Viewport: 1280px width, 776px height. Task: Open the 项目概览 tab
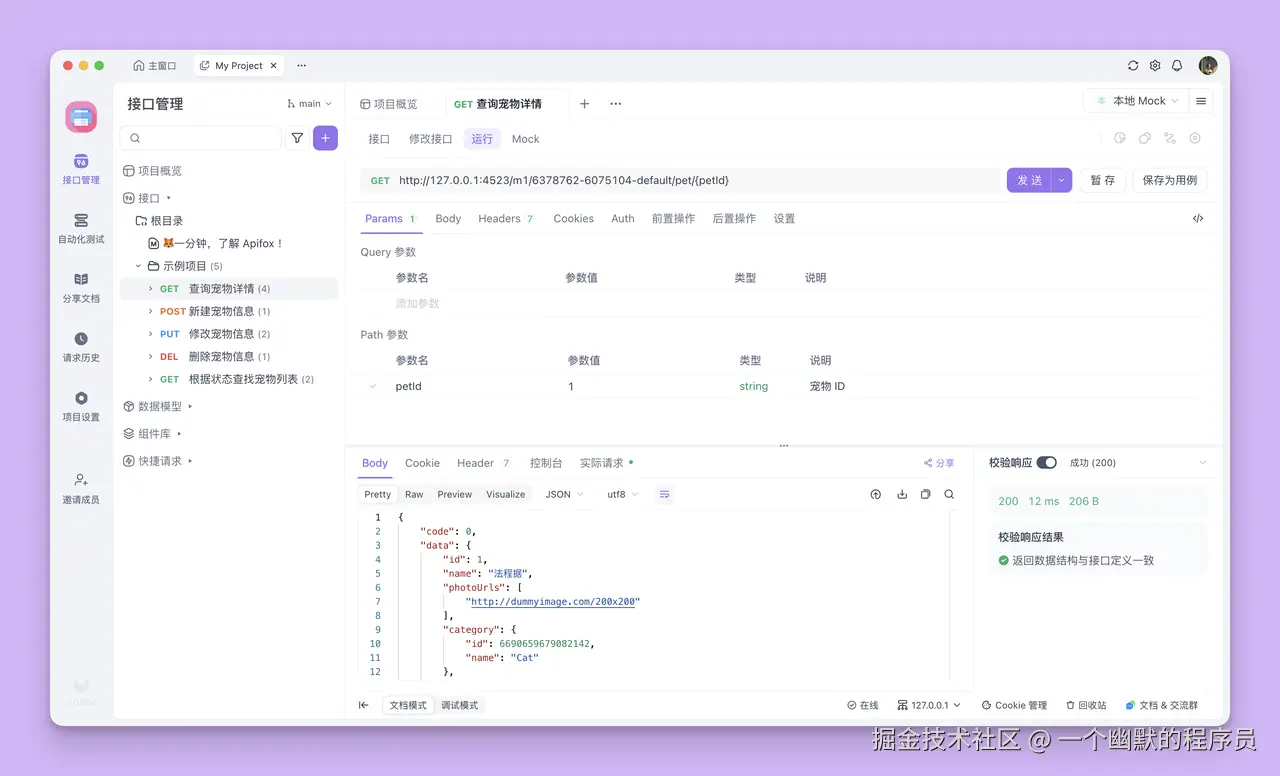[x=394, y=103]
